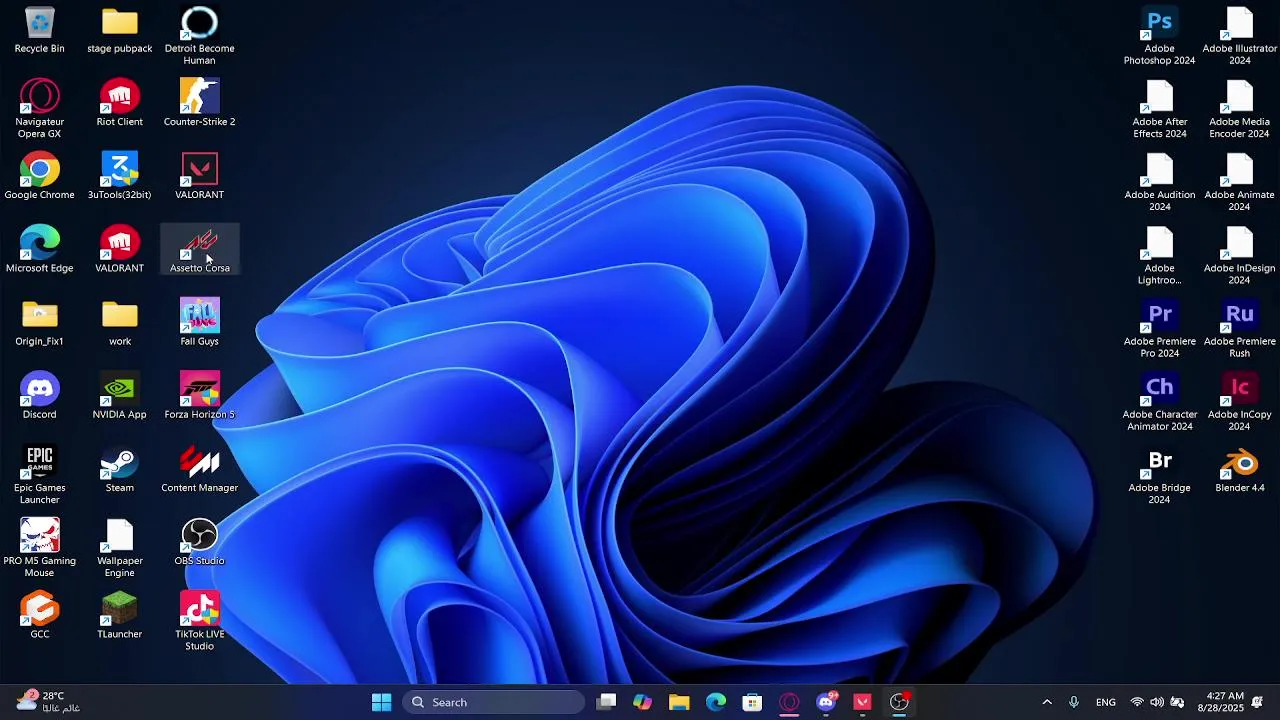This screenshot has width=1280, height=720.
Task: Select the 3uTools(32bit) shortcut
Action: (x=119, y=176)
